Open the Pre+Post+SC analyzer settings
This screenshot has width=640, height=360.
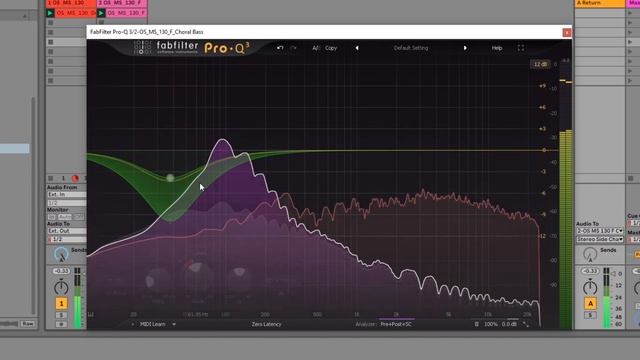[396, 324]
